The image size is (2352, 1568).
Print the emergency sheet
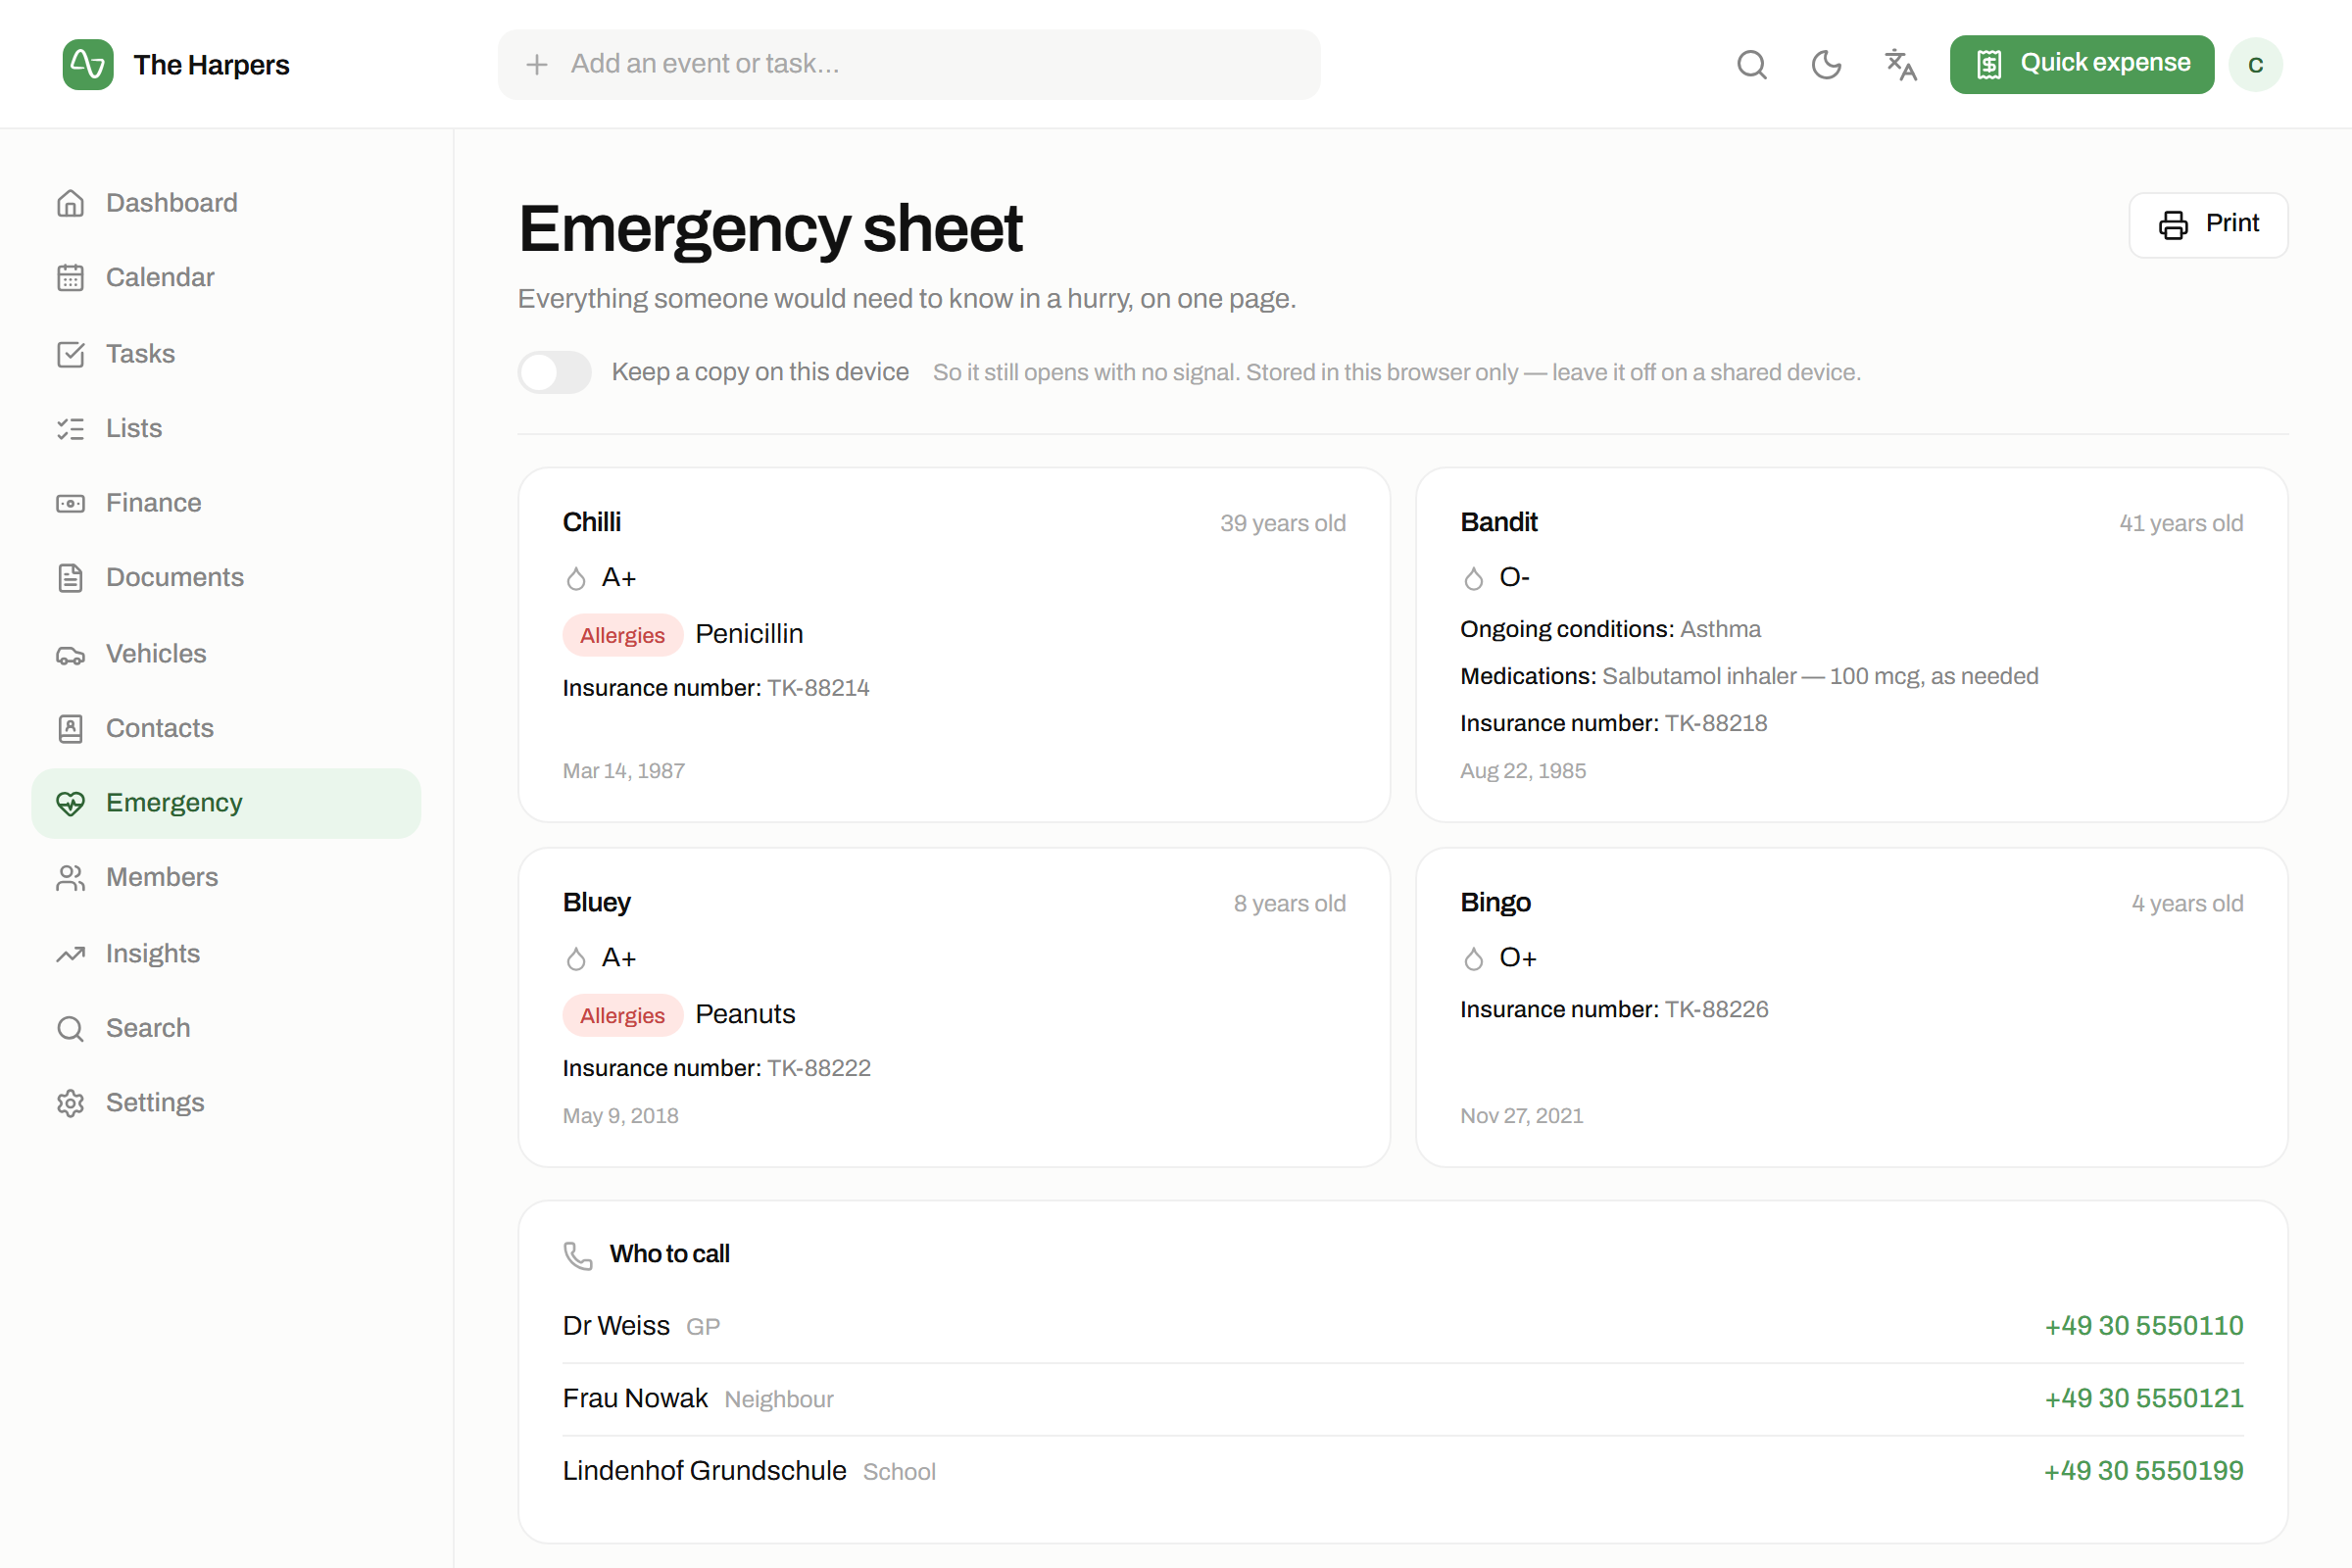[x=2208, y=224]
